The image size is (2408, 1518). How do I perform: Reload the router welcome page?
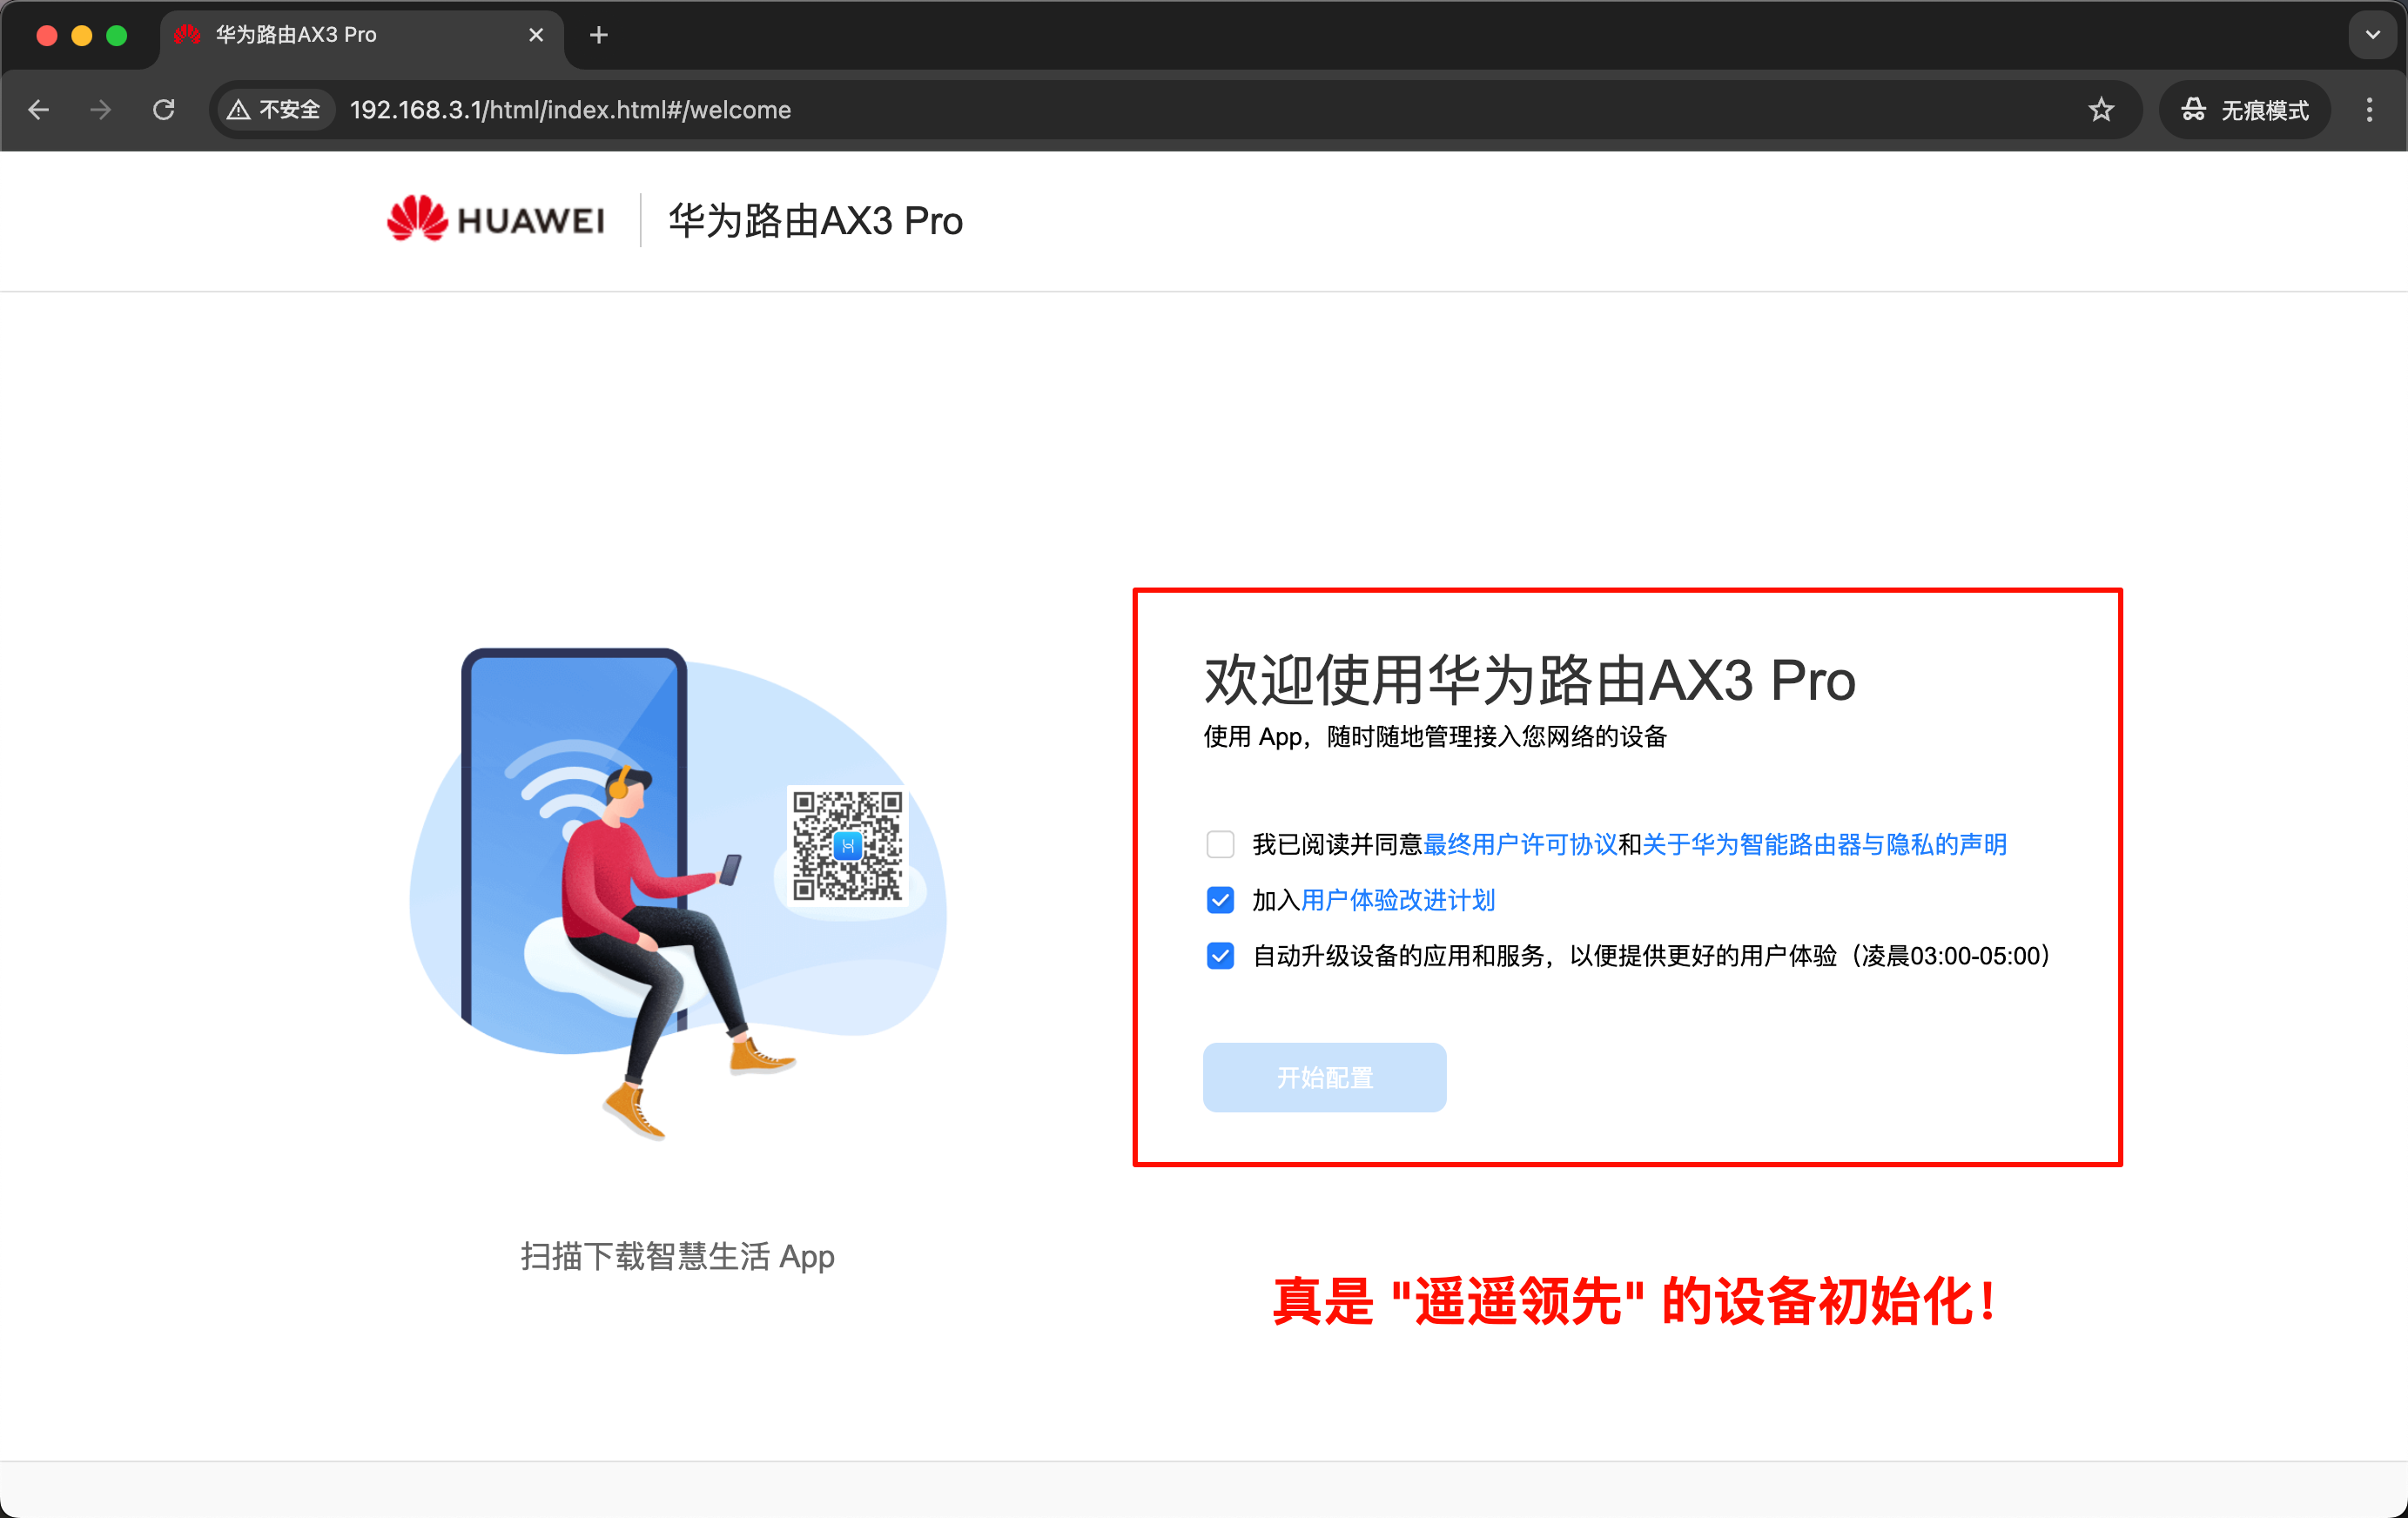[x=164, y=110]
